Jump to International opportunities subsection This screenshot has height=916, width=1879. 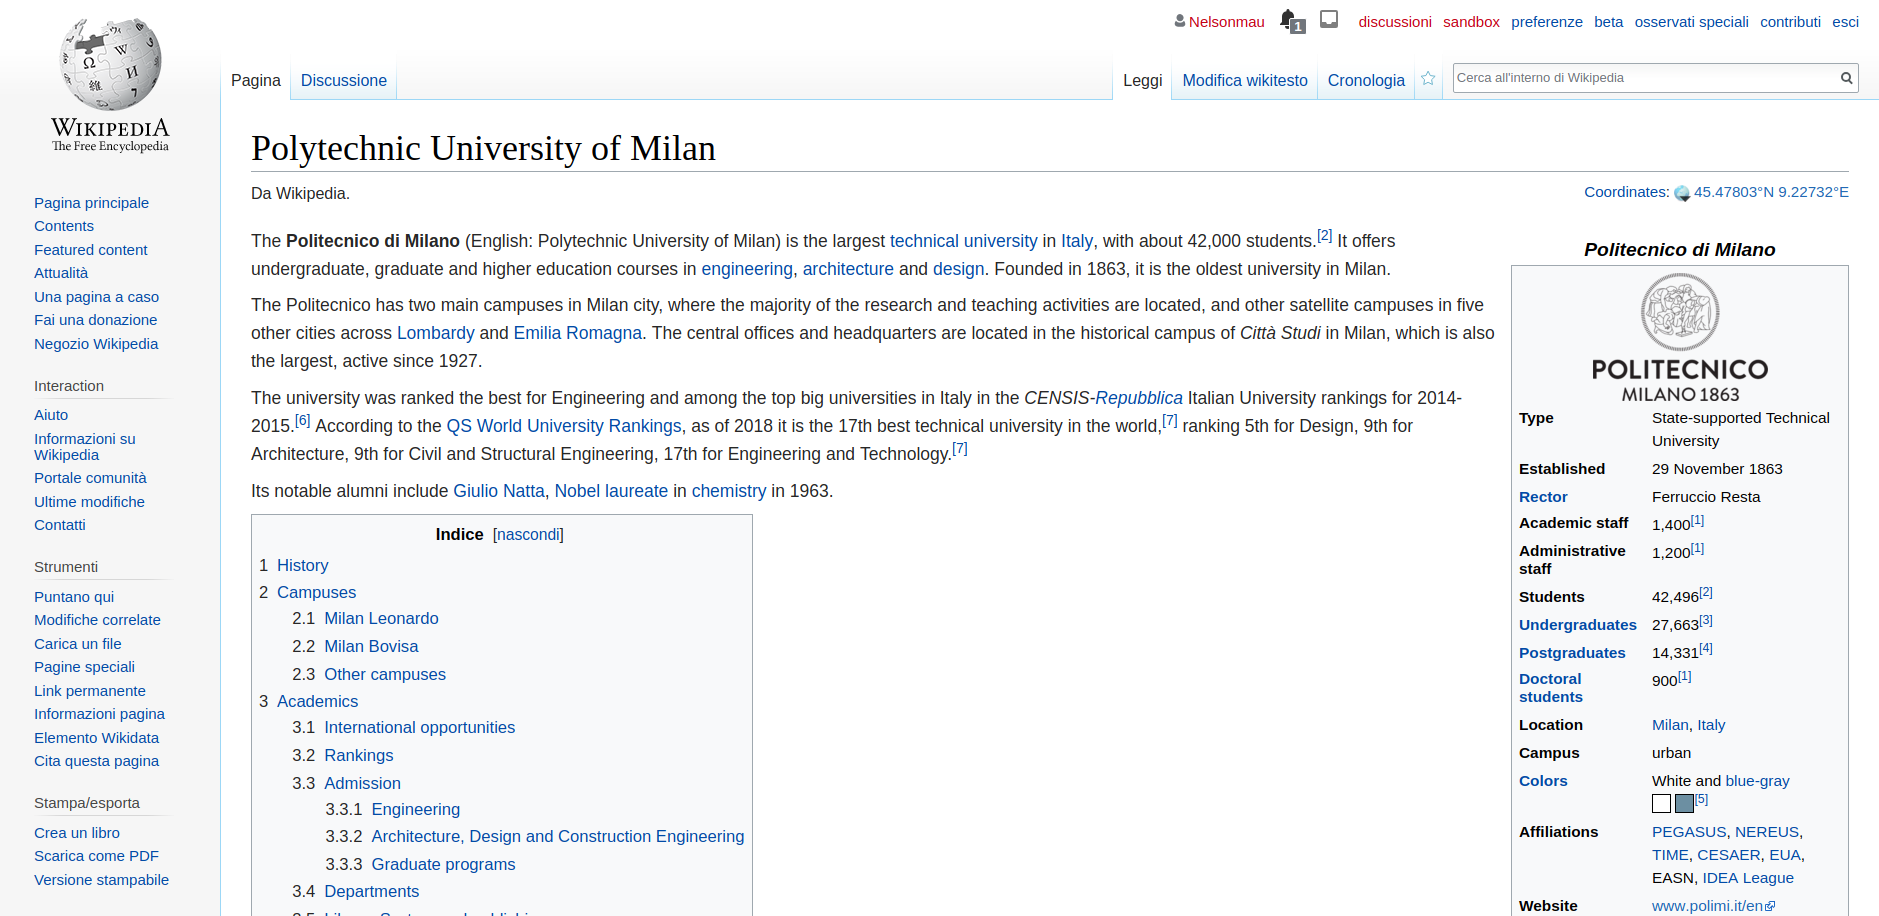[x=419, y=727]
